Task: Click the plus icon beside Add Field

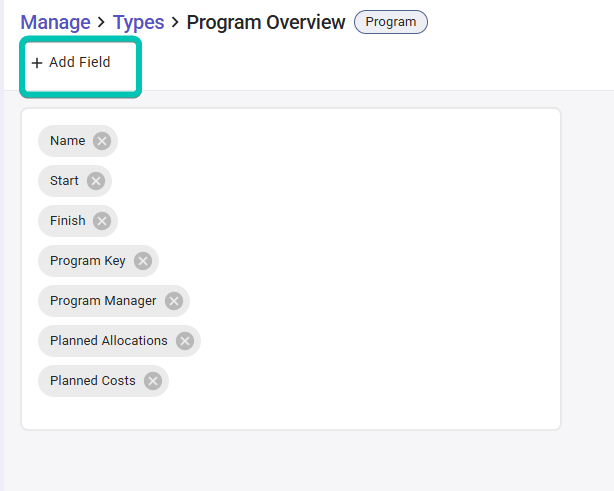Action: pos(37,63)
